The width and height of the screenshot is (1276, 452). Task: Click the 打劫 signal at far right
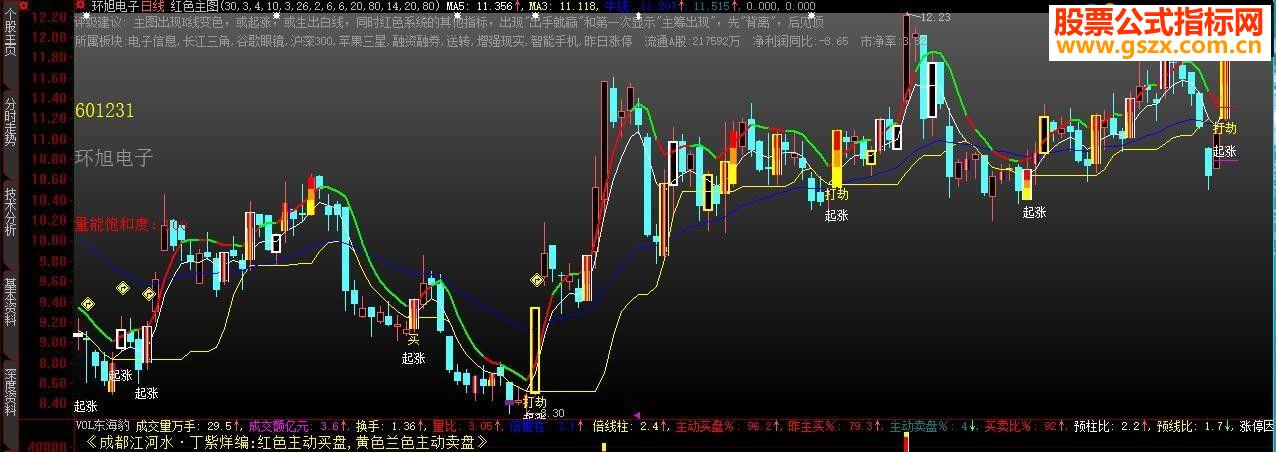1225,128
